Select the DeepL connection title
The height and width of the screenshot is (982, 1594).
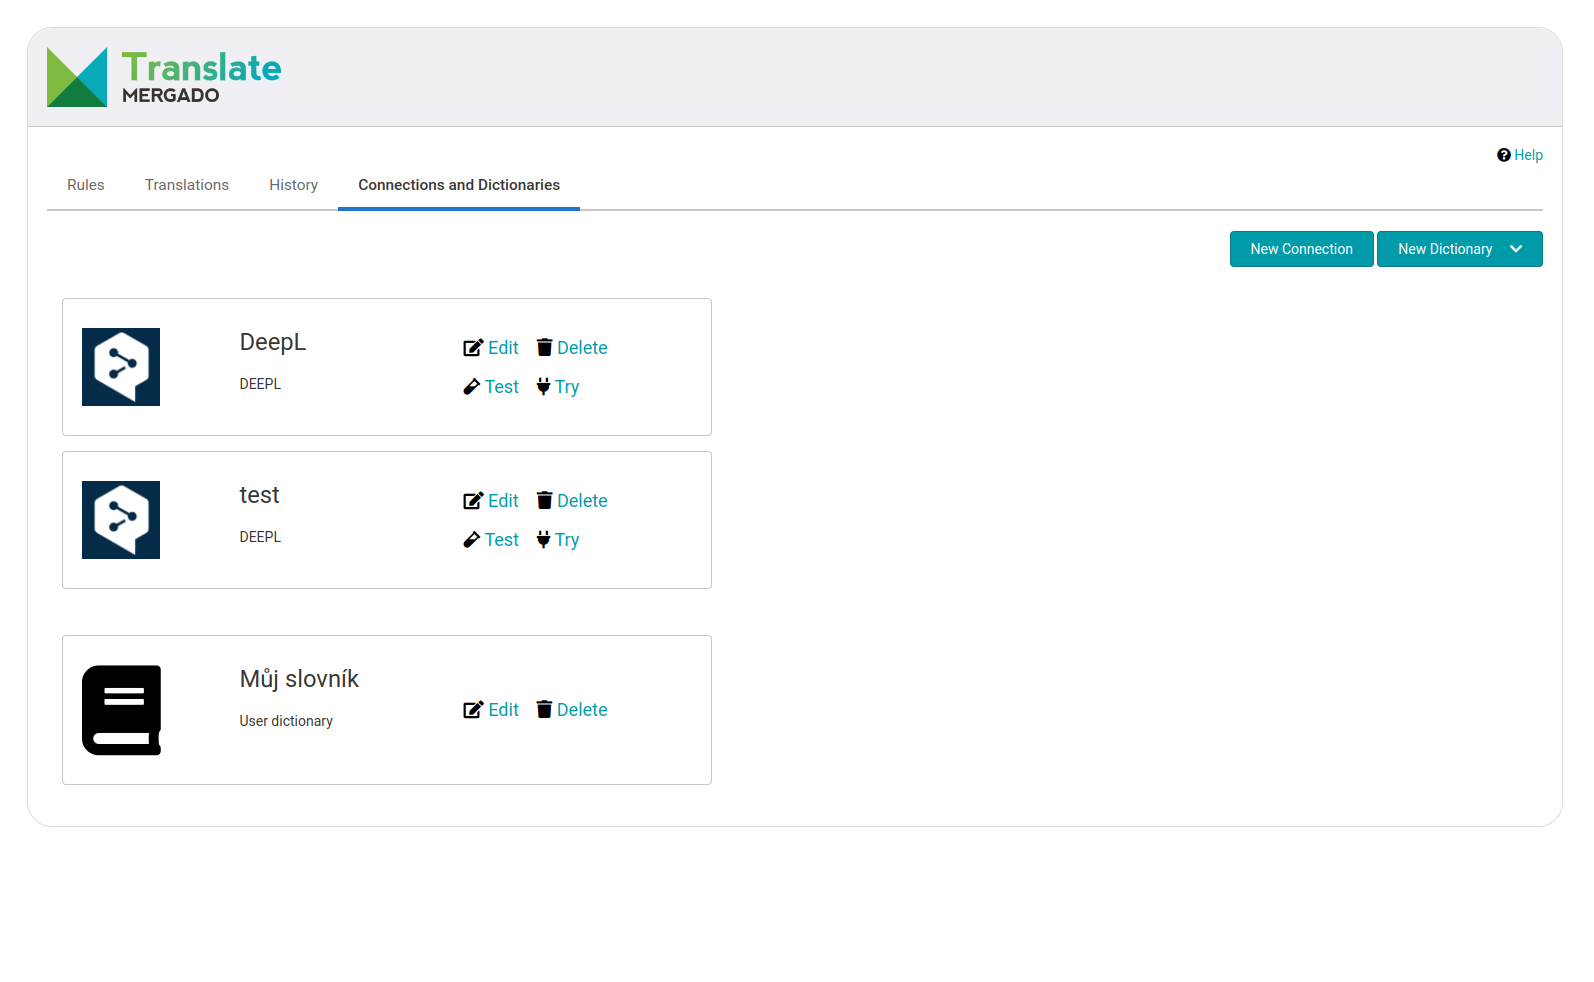[x=273, y=342]
